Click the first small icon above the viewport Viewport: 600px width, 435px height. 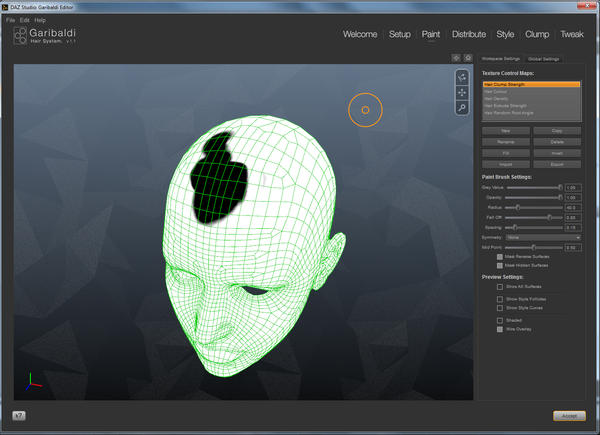coord(456,58)
